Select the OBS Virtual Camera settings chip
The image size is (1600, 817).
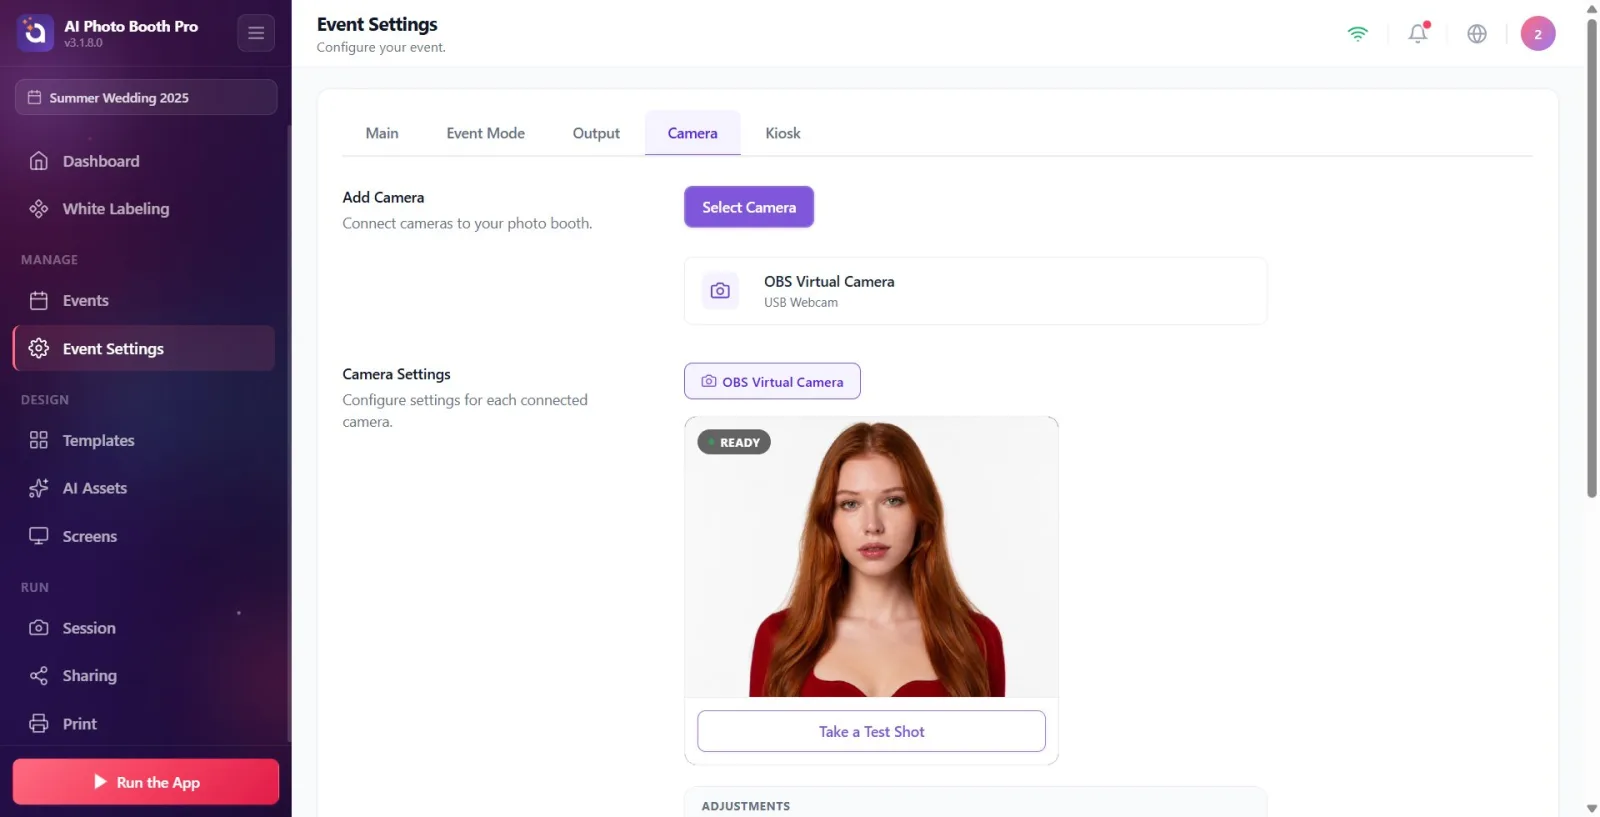[x=772, y=381]
